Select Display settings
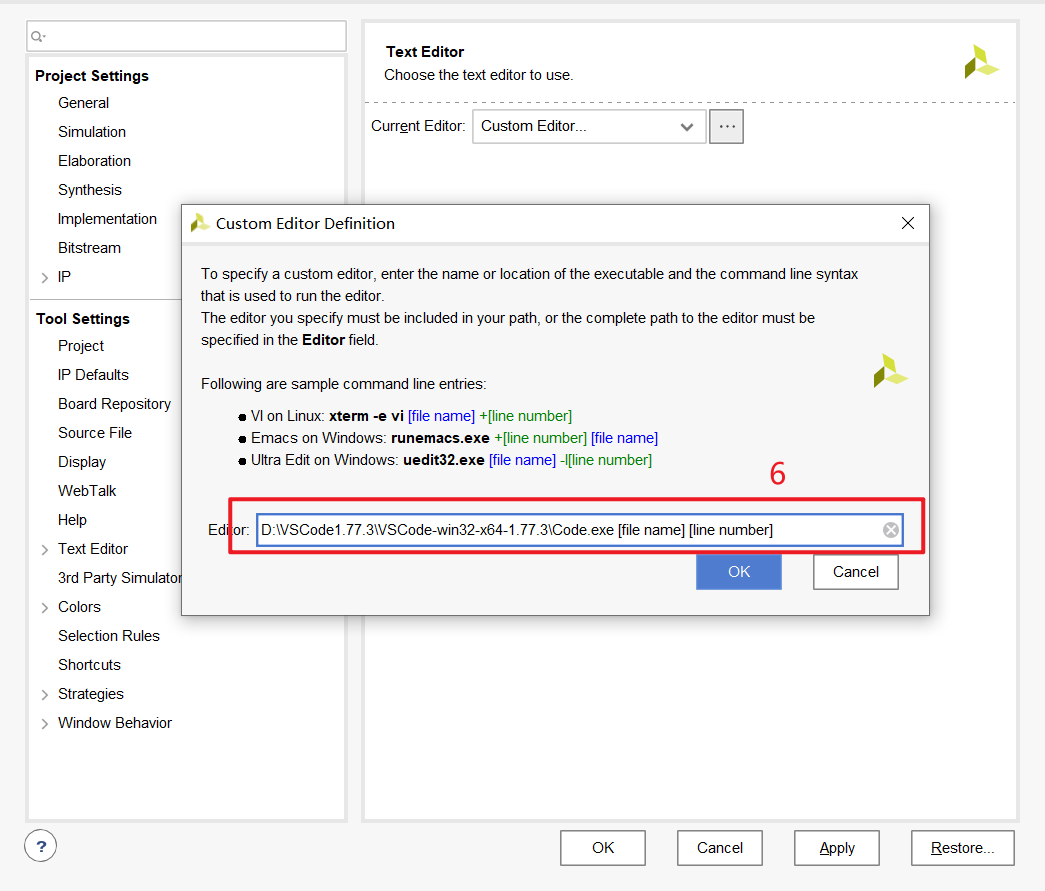The height and width of the screenshot is (891, 1045). [x=82, y=462]
